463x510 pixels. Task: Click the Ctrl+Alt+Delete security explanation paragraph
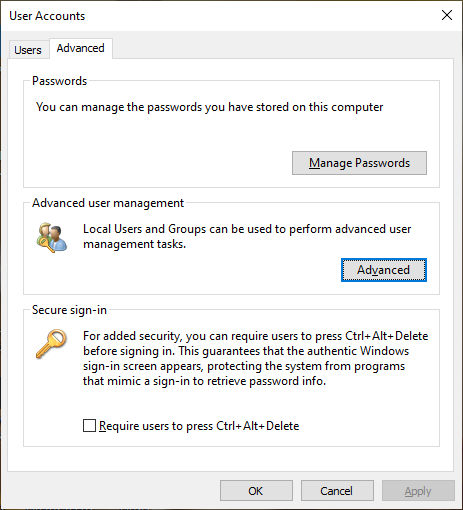click(x=256, y=358)
